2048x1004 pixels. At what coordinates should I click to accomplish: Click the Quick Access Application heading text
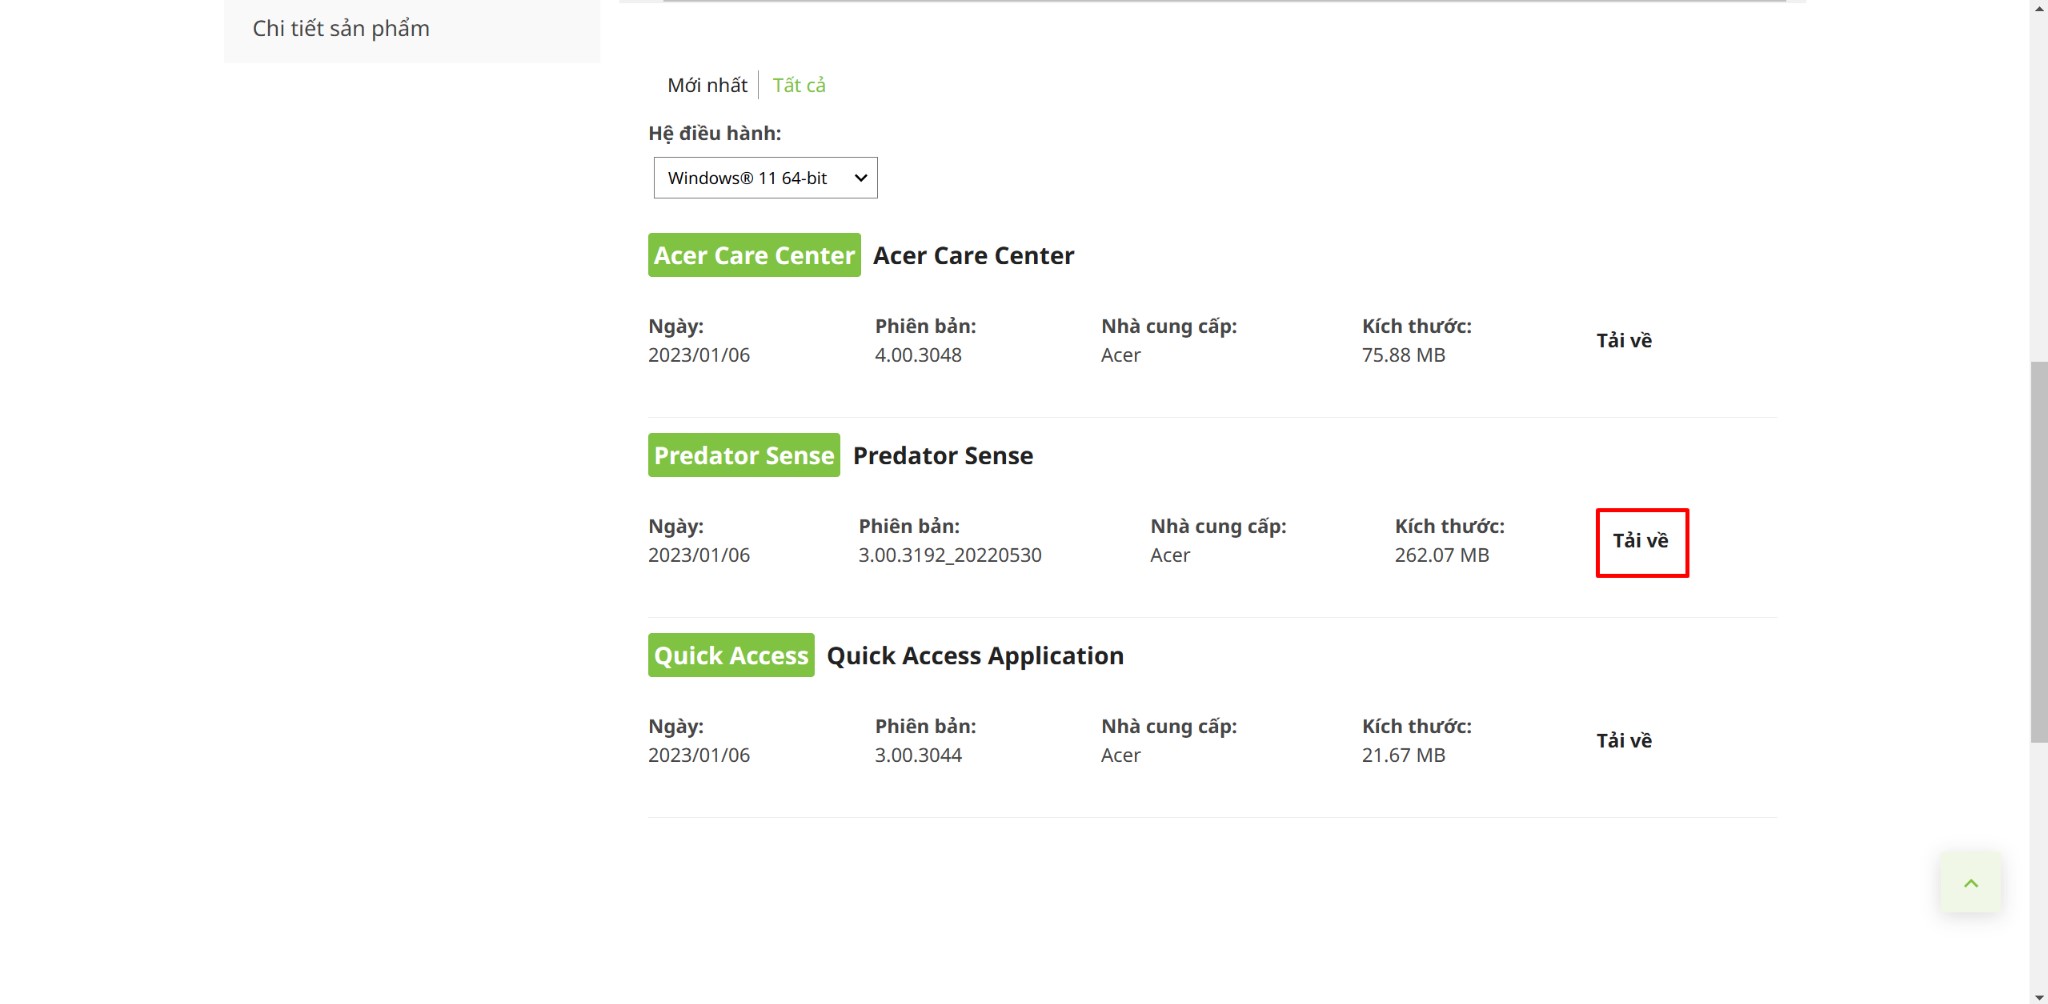point(975,656)
